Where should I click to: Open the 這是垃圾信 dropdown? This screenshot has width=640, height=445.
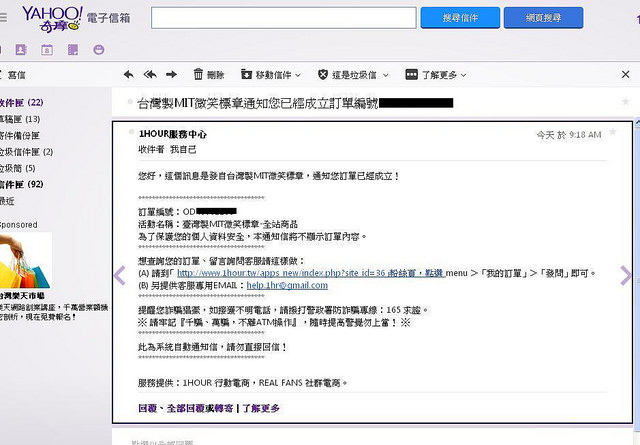coord(353,75)
